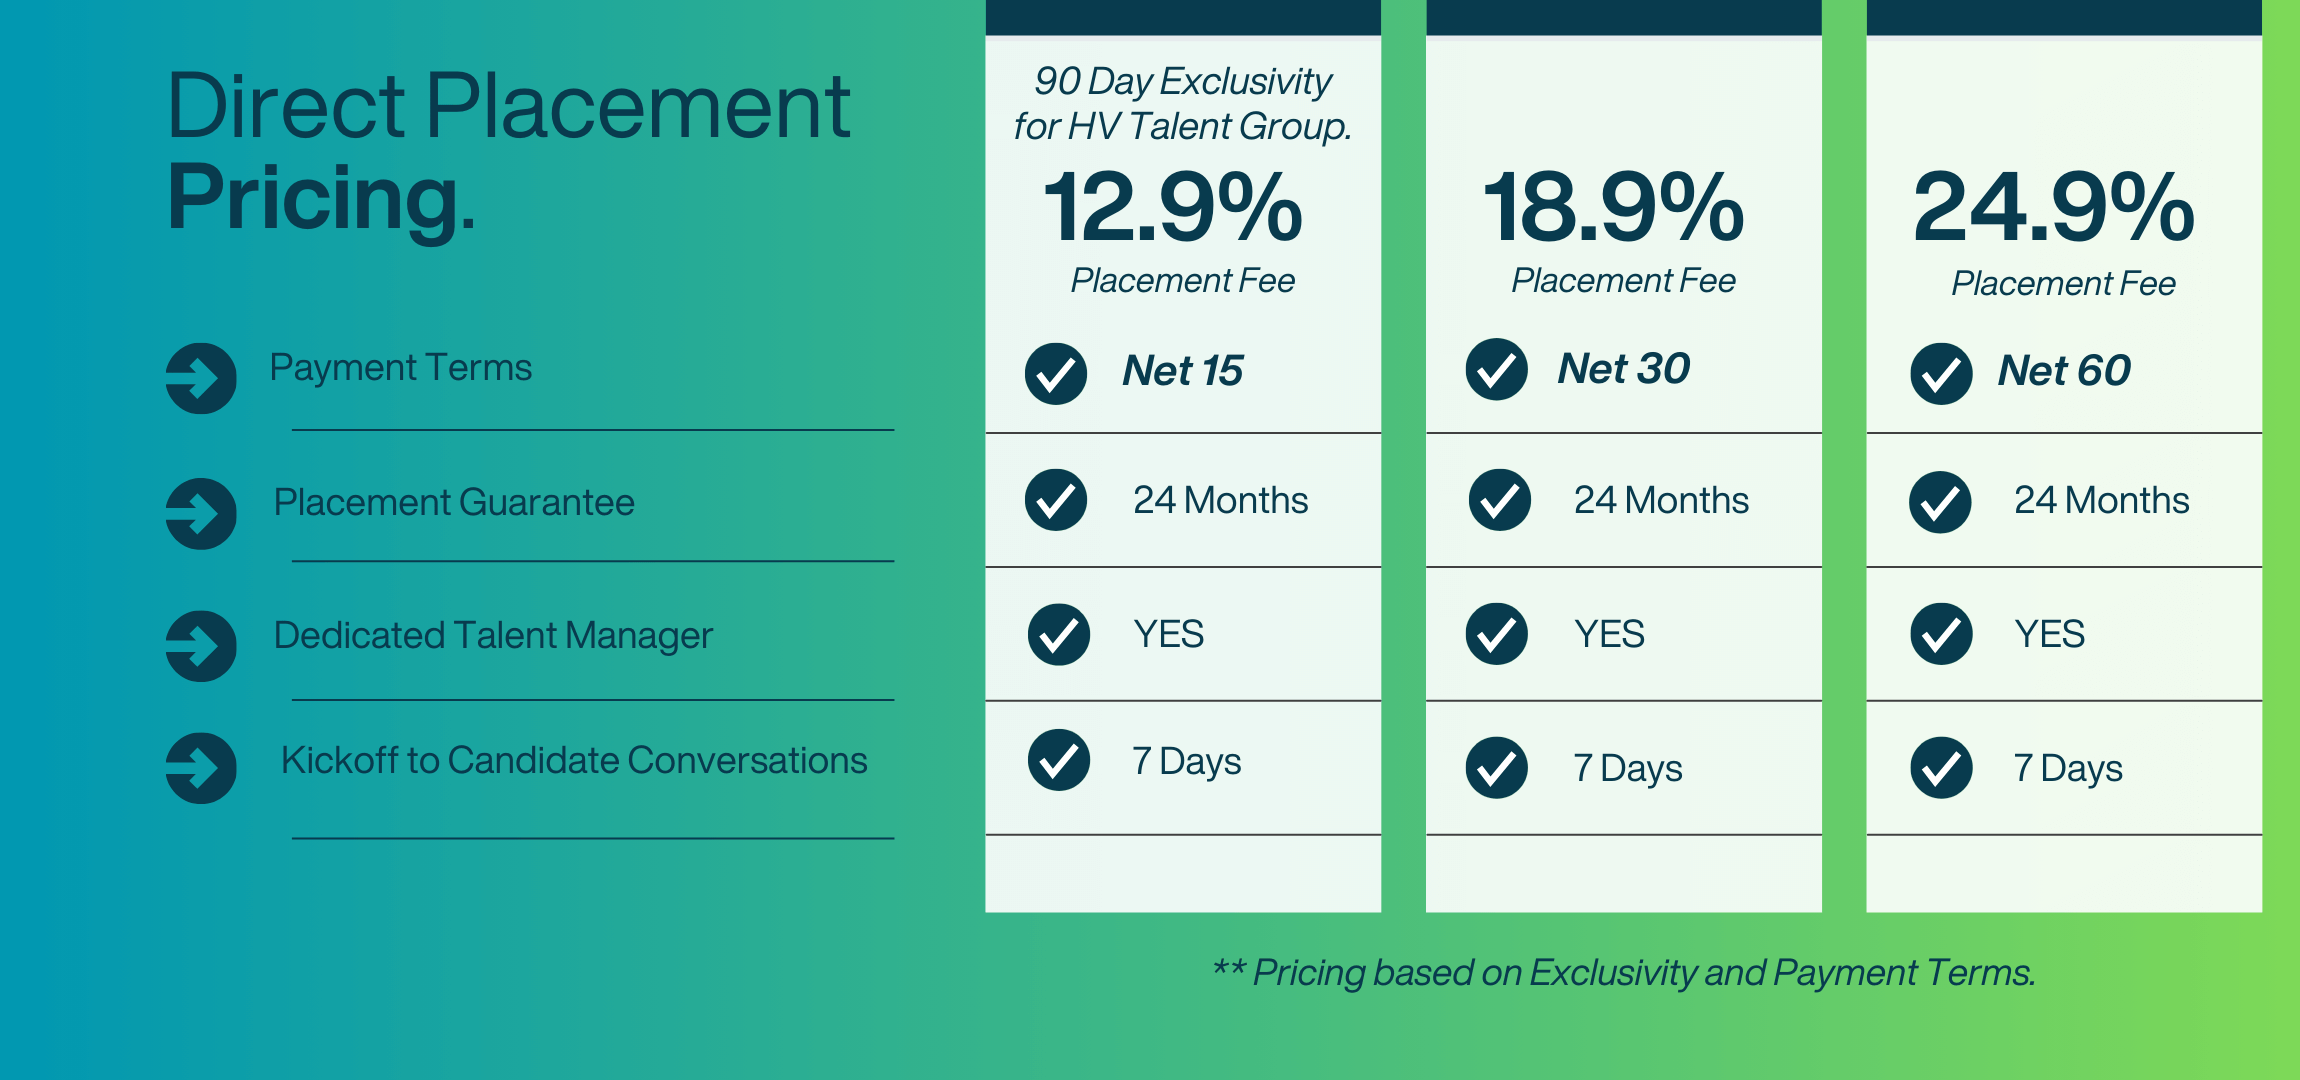Viewport: 2300px width, 1080px height.
Task: Click the Pricing based on Exclusivity footnote
Action: tap(1624, 972)
